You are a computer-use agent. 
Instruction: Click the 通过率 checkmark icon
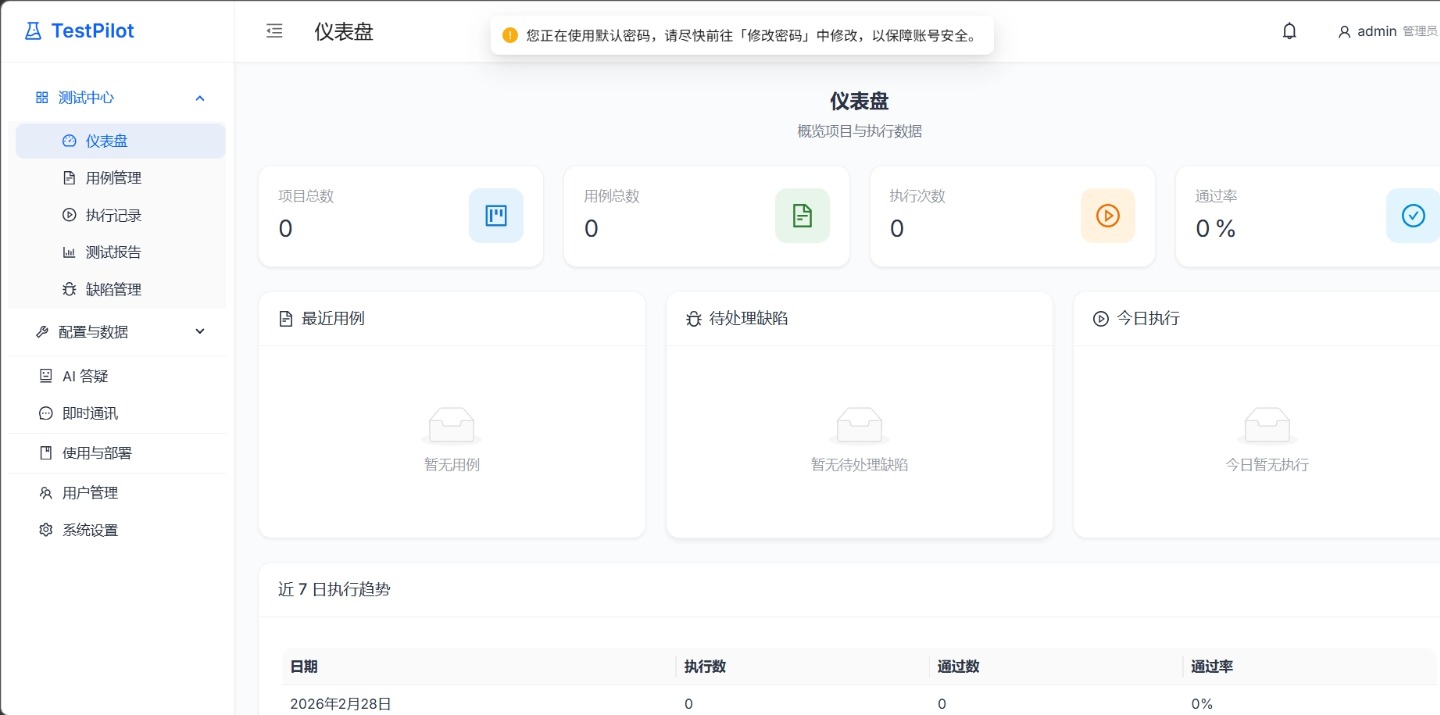pyautogui.click(x=1413, y=215)
